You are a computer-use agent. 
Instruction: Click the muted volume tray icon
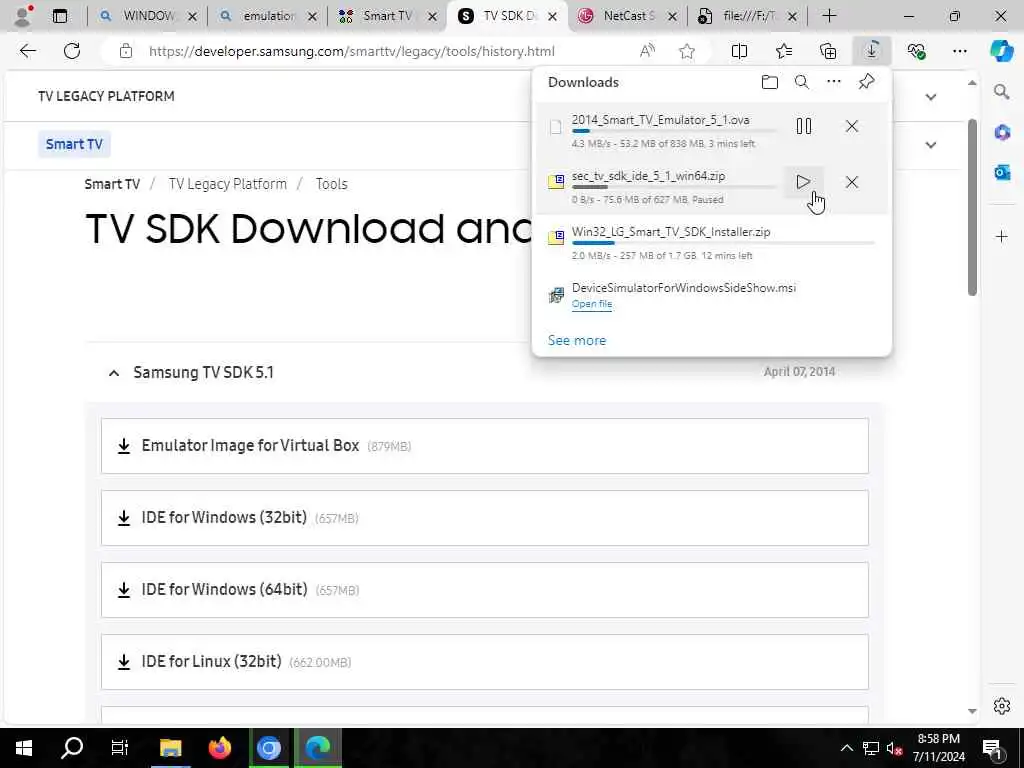[x=895, y=748]
